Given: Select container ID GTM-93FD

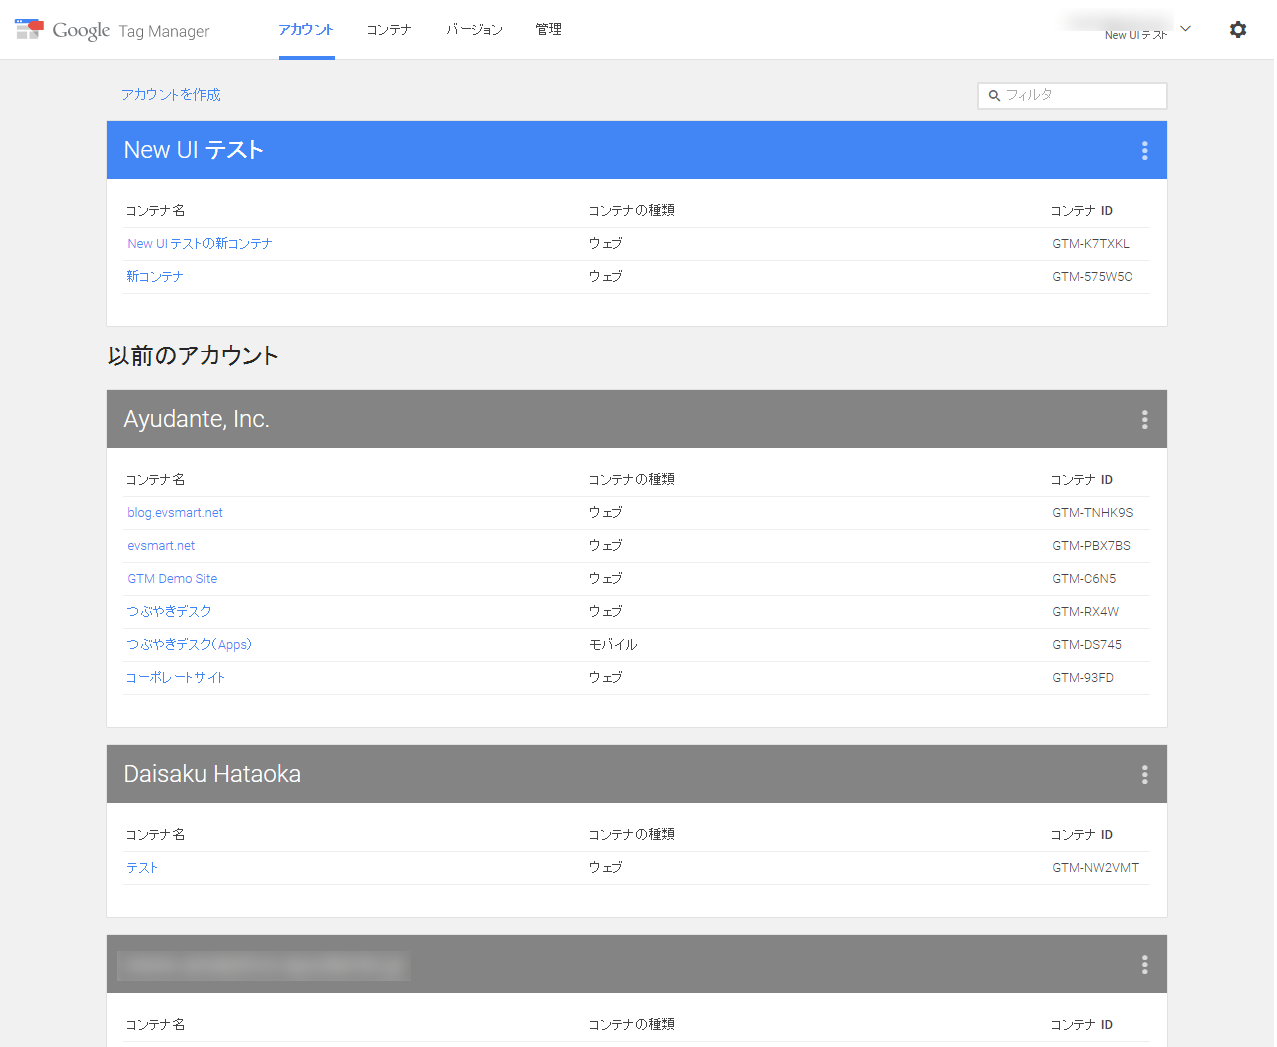Looking at the screenshot, I should [1083, 678].
